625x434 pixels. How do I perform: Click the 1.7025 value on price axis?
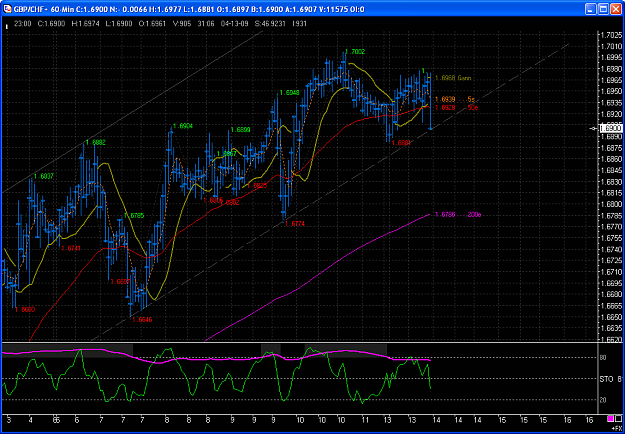[x=611, y=35]
